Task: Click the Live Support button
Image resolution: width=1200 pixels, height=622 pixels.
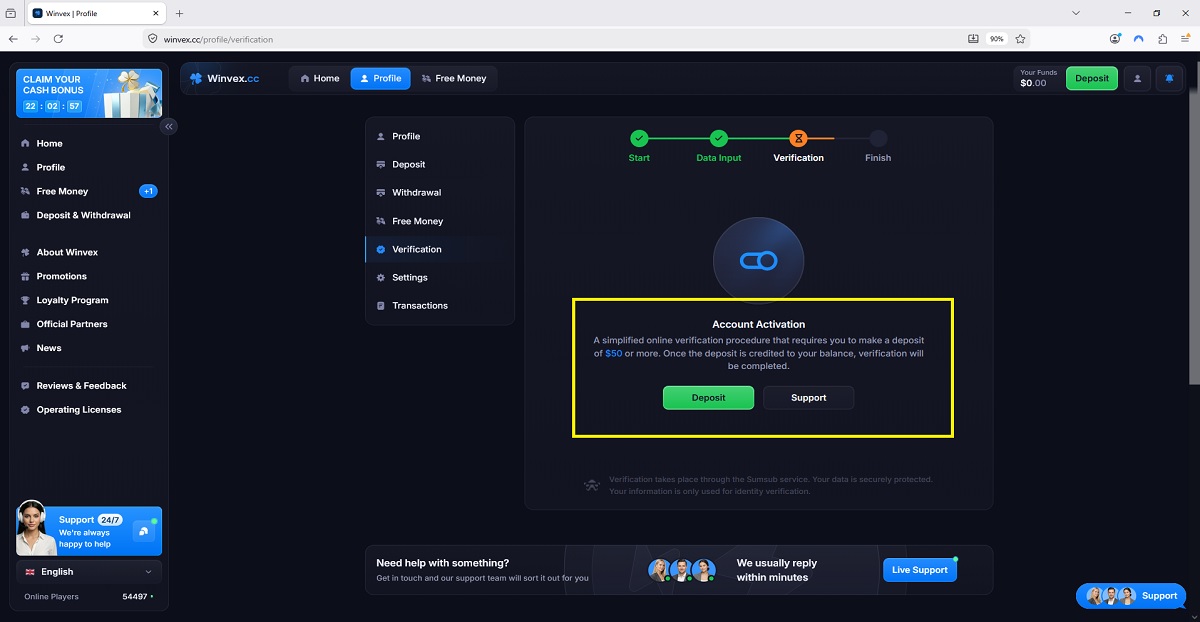Action: tap(919, 570)
